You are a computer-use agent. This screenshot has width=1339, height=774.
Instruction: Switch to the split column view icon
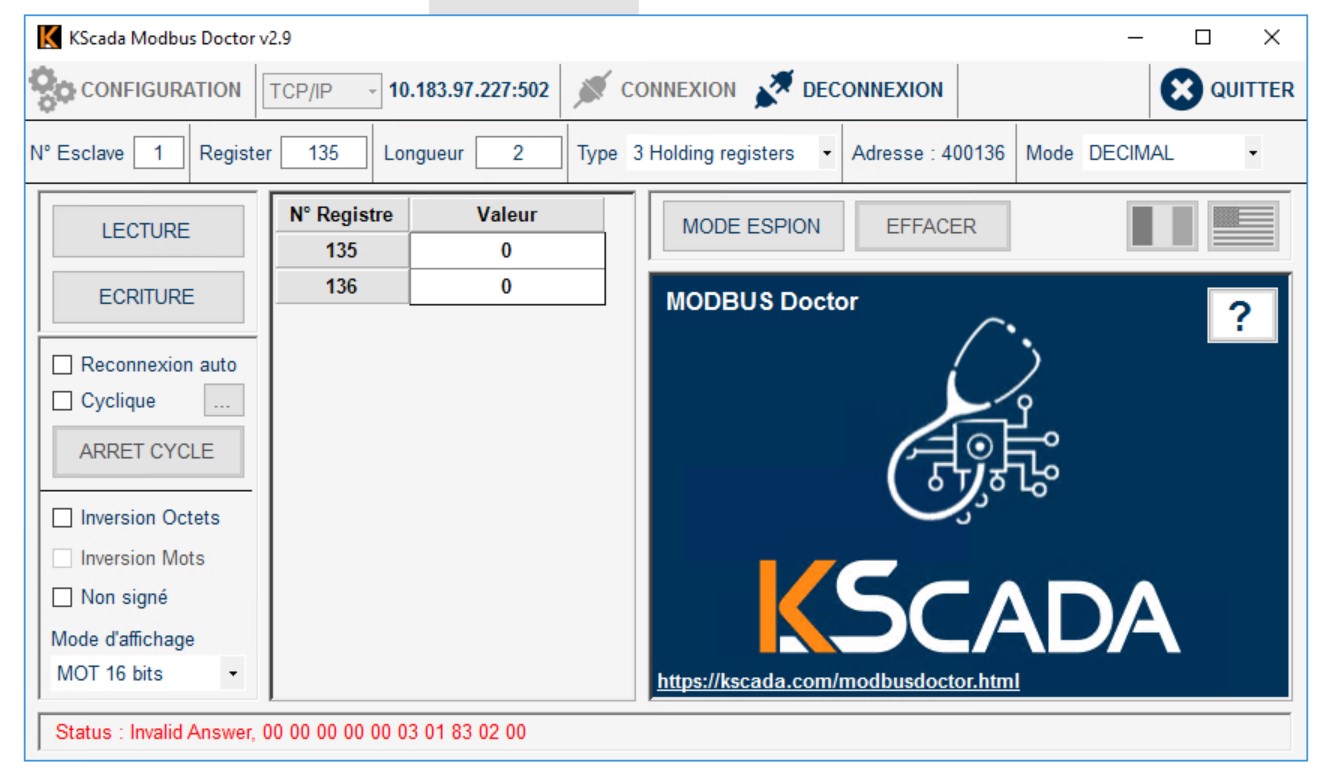pyautogui.click(x=1162, y=226)
